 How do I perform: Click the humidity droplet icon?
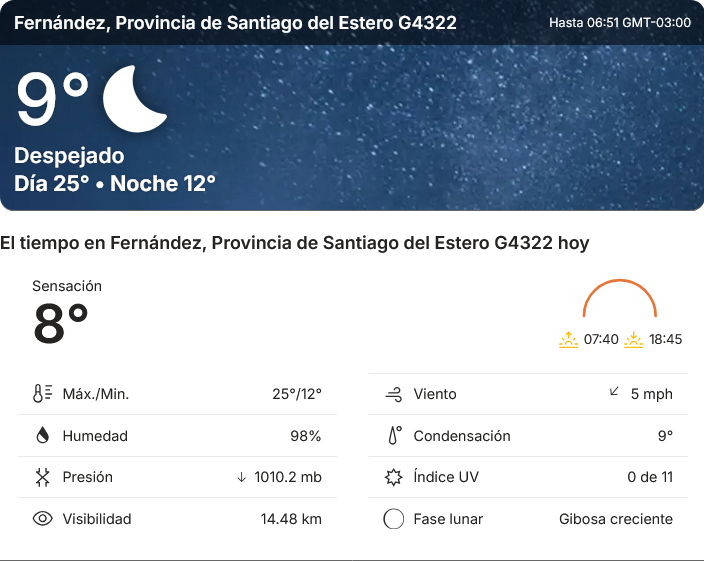(42, 436)
